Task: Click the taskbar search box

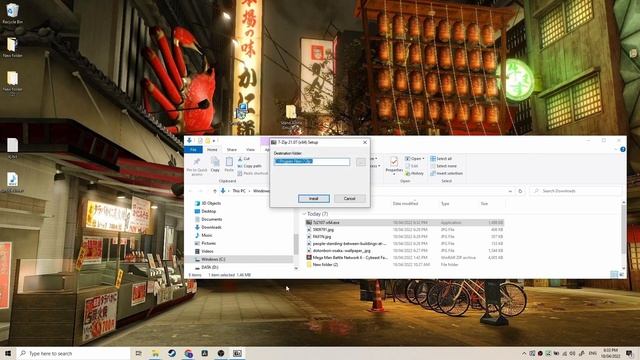Action: click(73, 353)
